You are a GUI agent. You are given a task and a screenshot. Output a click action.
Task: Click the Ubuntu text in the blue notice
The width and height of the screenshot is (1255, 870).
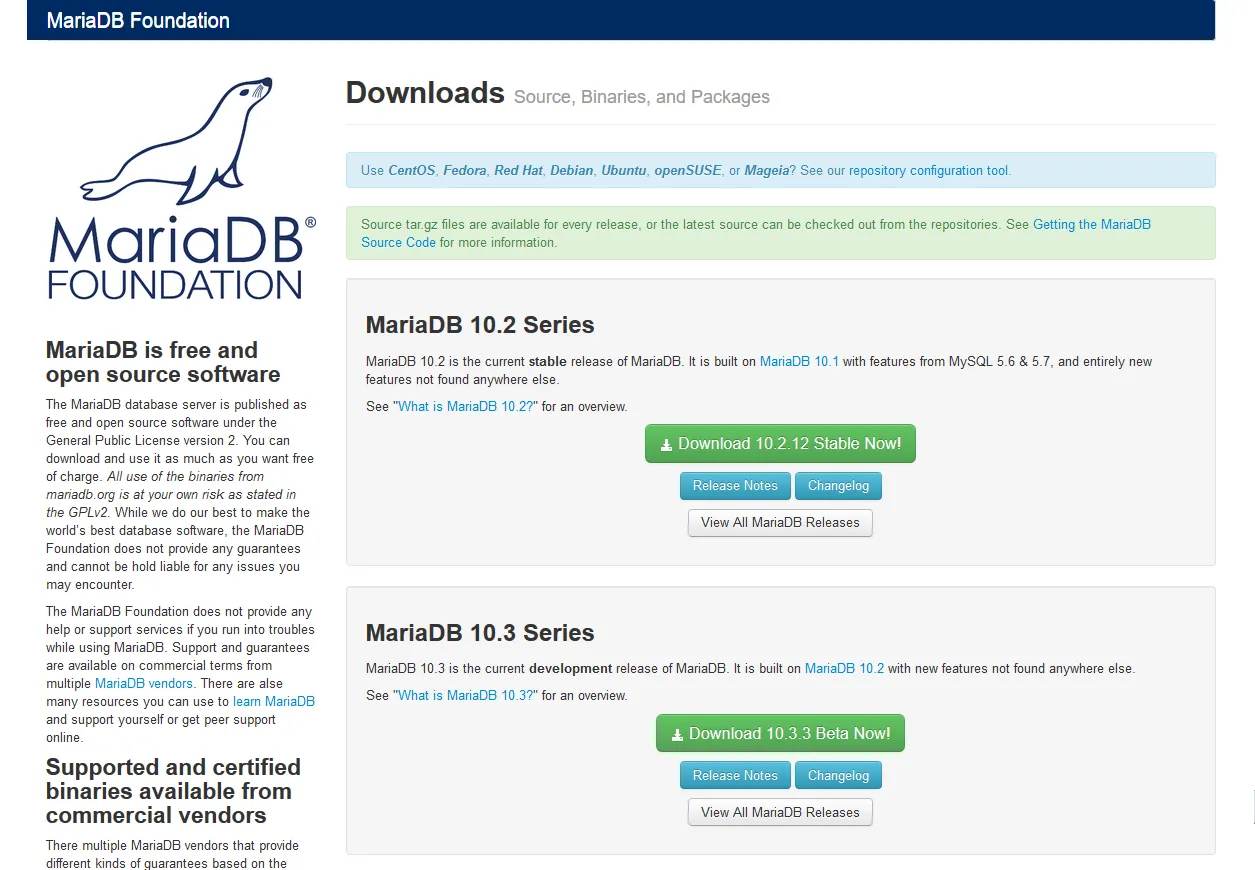(x=624, y=171)
